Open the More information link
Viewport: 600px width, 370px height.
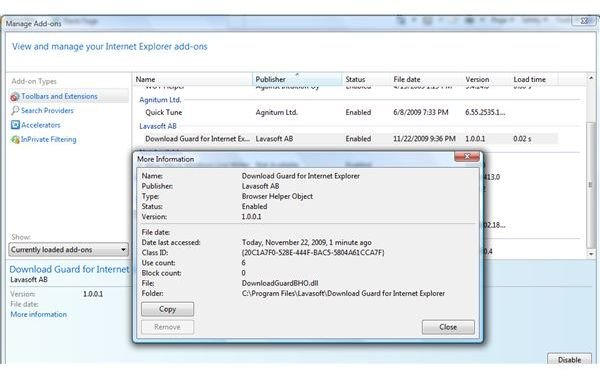click(39, 315)
